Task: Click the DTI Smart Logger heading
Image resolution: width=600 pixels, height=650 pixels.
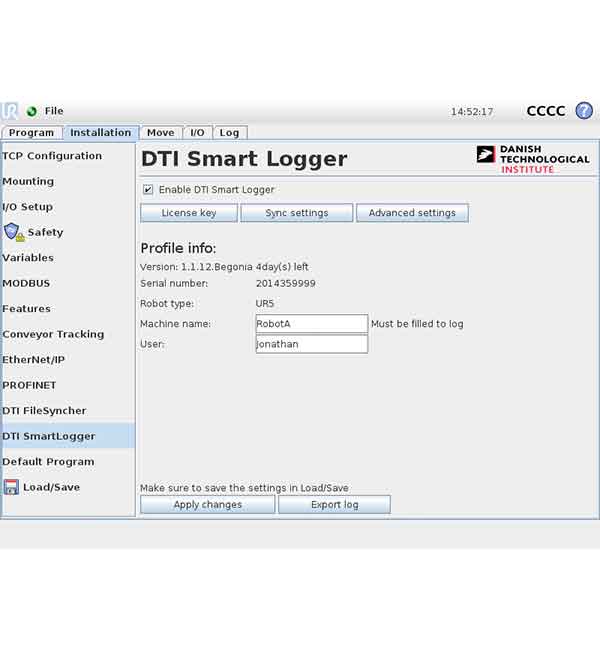Action: click(244, 159)
